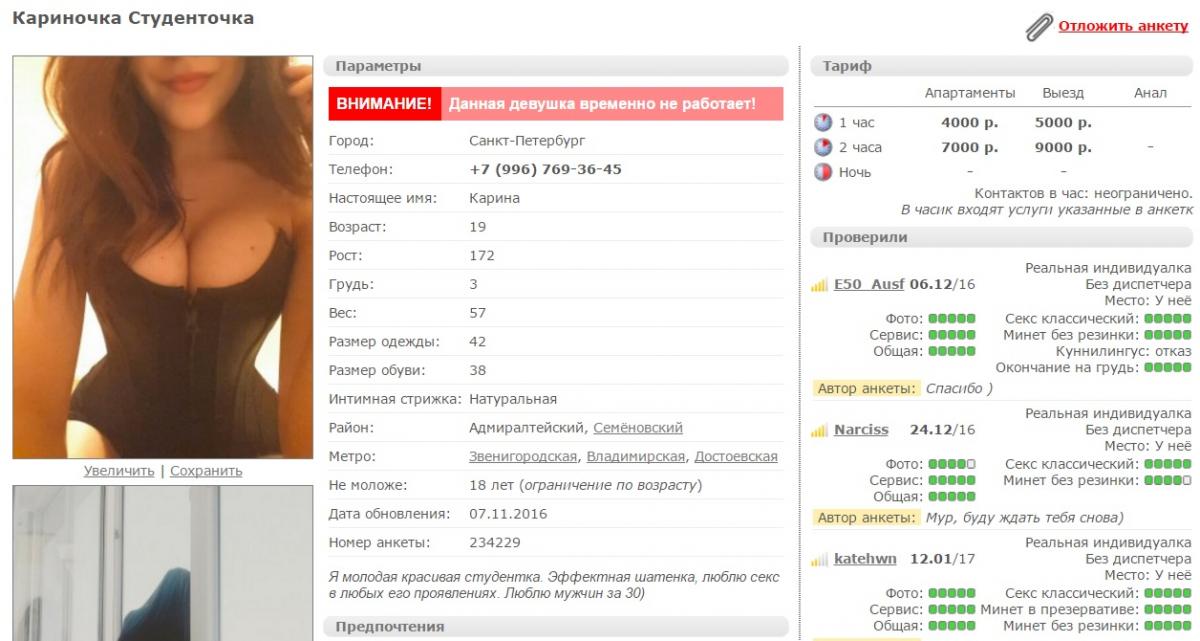Open reviewer profile katehwn

(865, 558)
